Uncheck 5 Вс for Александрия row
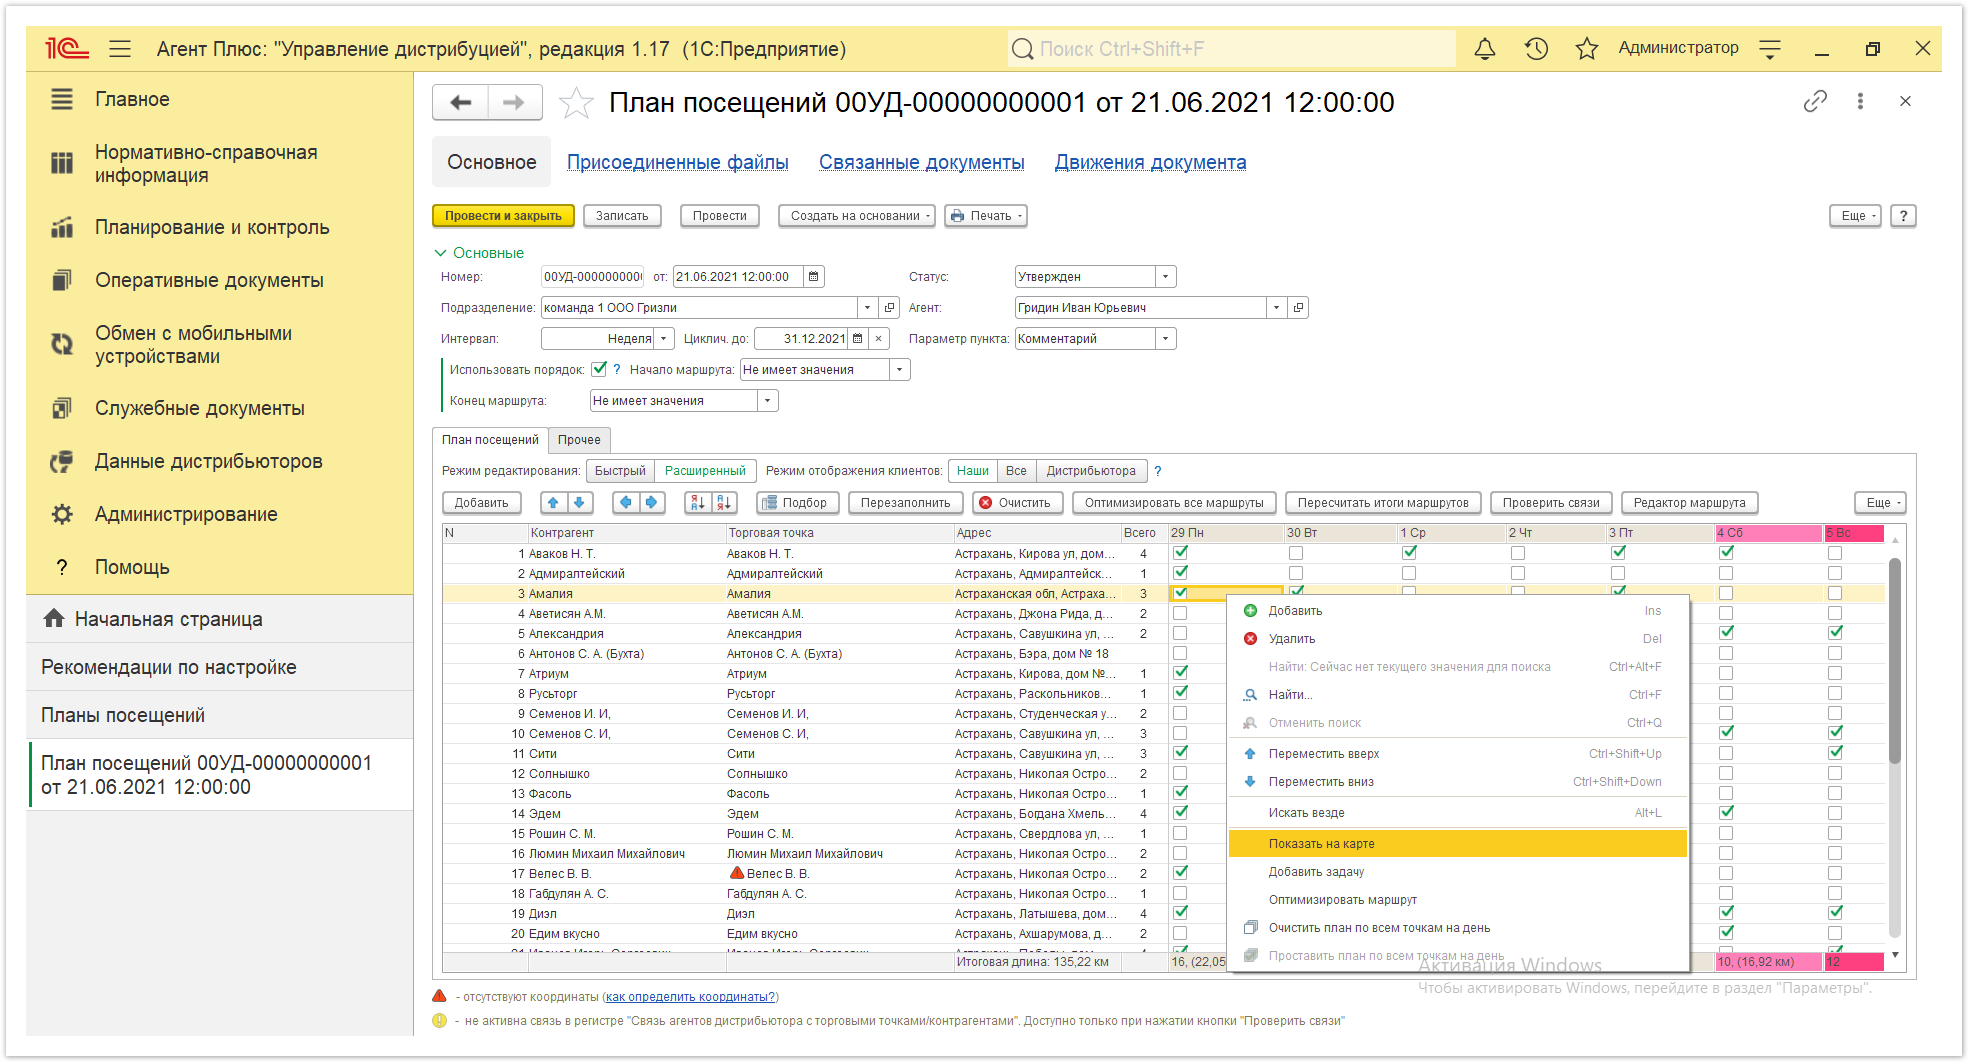 point(1835,633)
